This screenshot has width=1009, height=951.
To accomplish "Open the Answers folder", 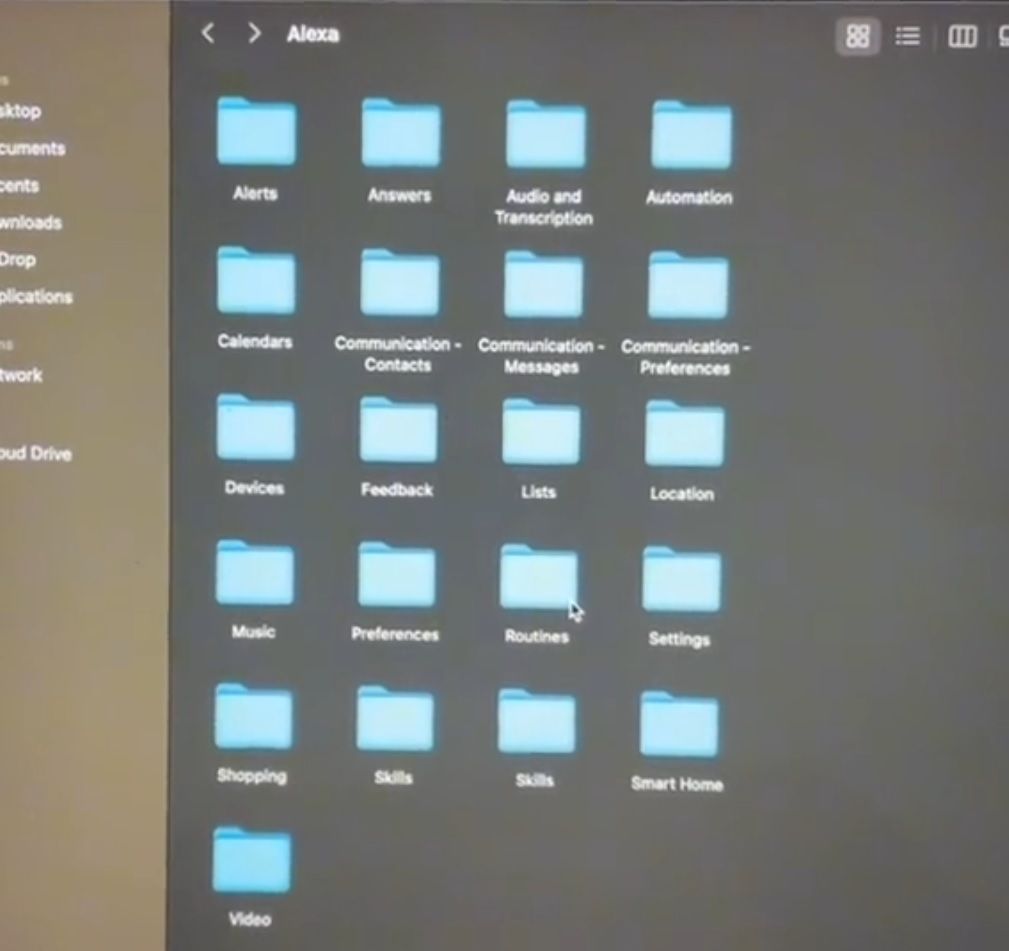I will [401, 133].
